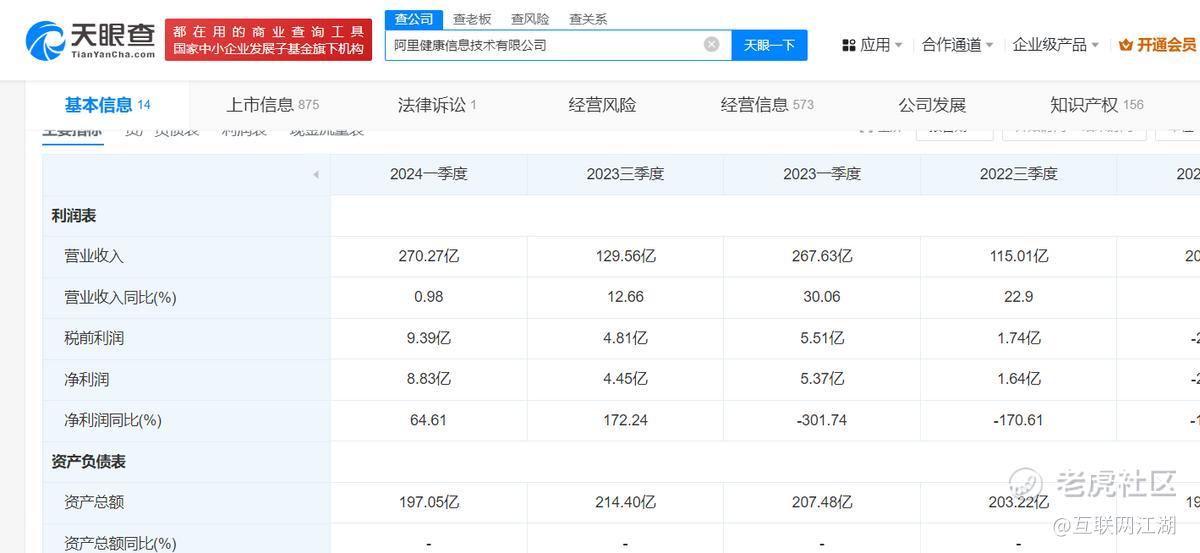Click the -301.74 net profit growth cell
1200x553 pixels.
822,420
